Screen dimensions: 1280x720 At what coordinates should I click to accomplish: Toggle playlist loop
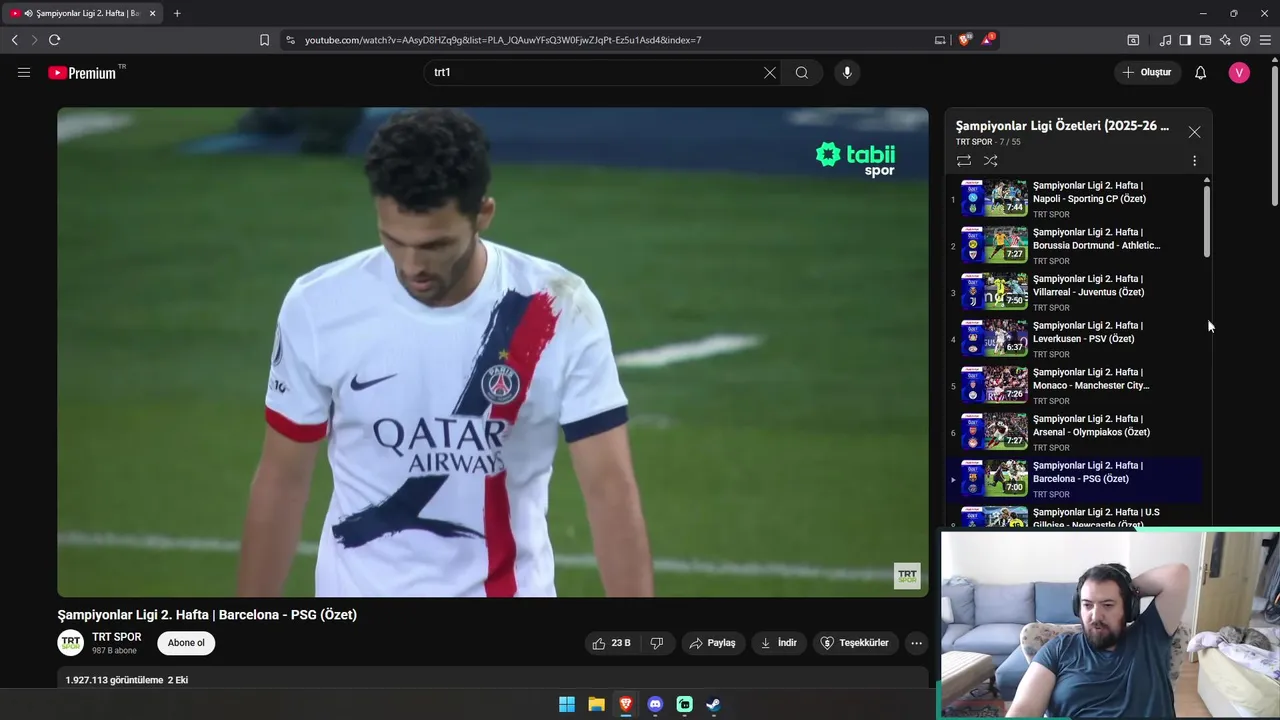[964, 160]
